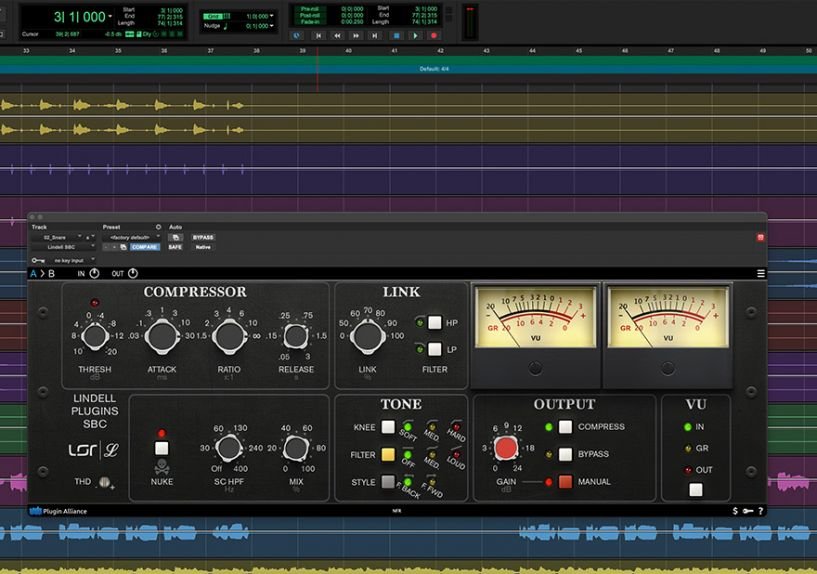The image size is (817, 574).
Task: Click the Grid mode selector
Action: coord(213,17)
